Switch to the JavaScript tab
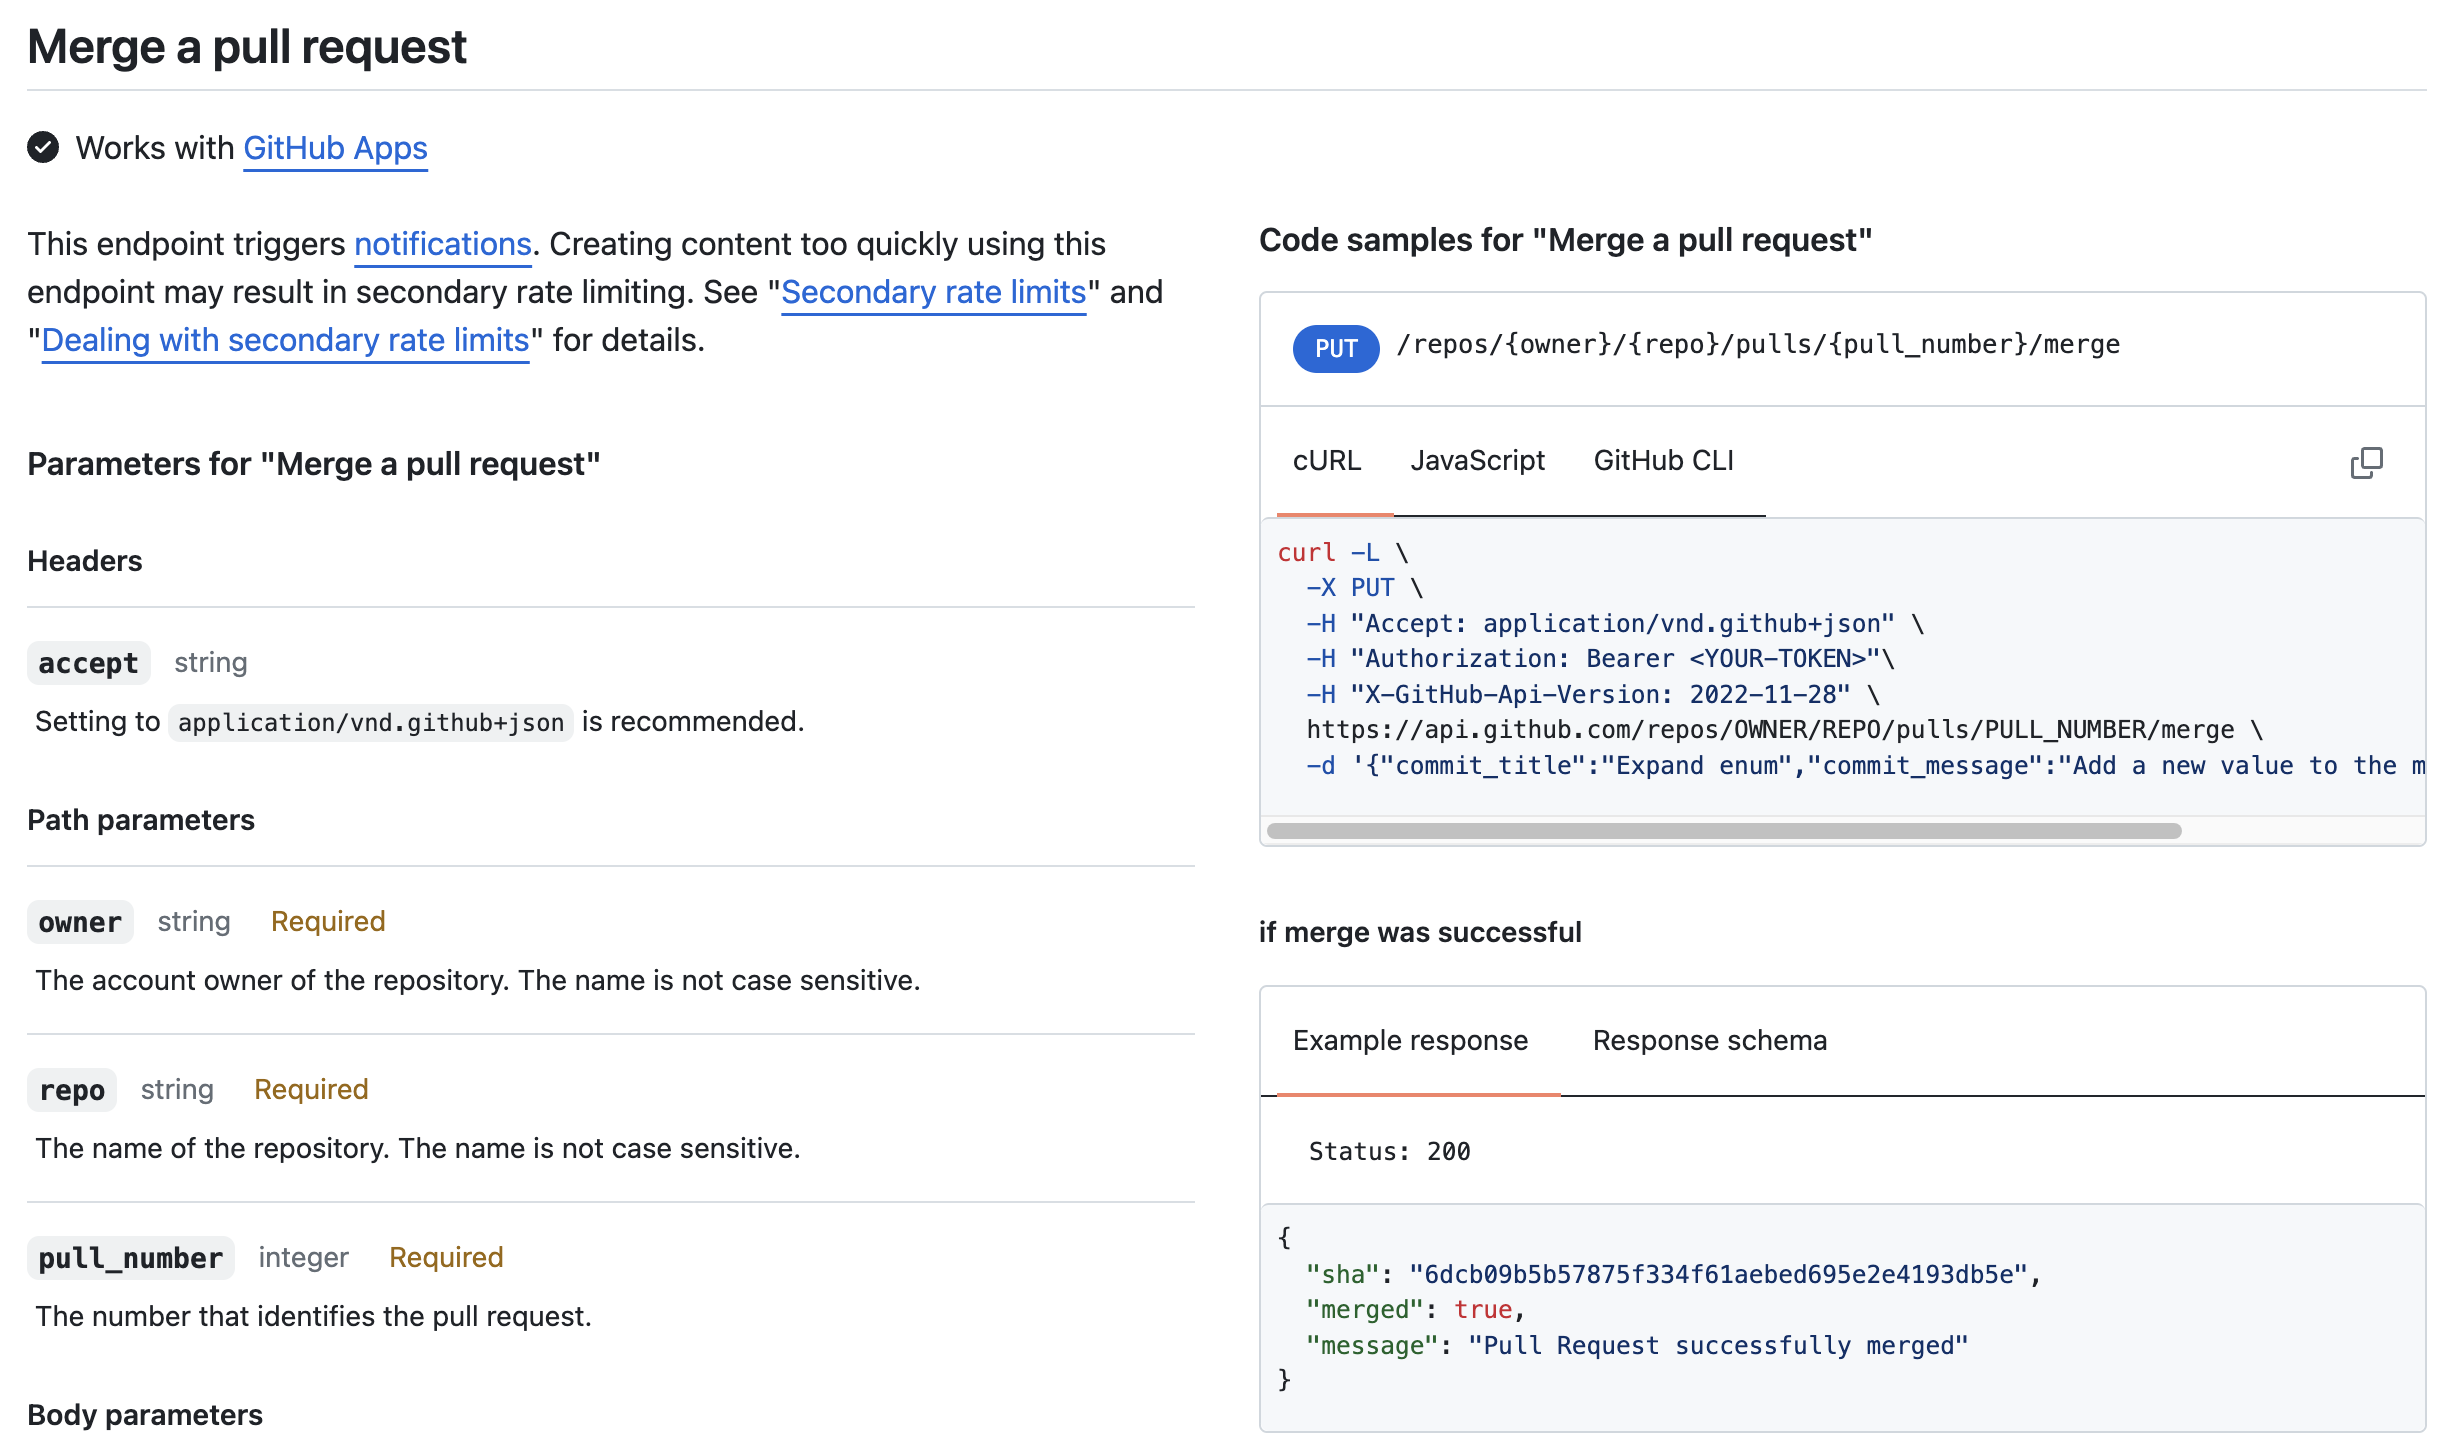Viewport: 2450px width, 1450px height. tap(1477, 461)
